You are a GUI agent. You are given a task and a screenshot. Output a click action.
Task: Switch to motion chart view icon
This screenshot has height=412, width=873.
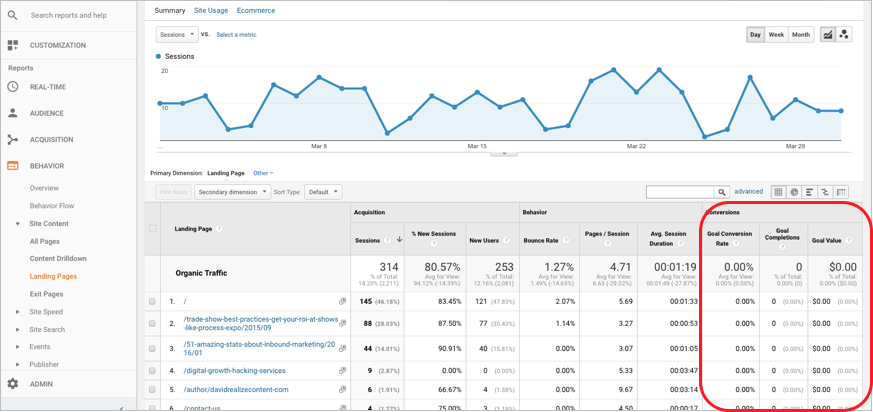[844, 35]
